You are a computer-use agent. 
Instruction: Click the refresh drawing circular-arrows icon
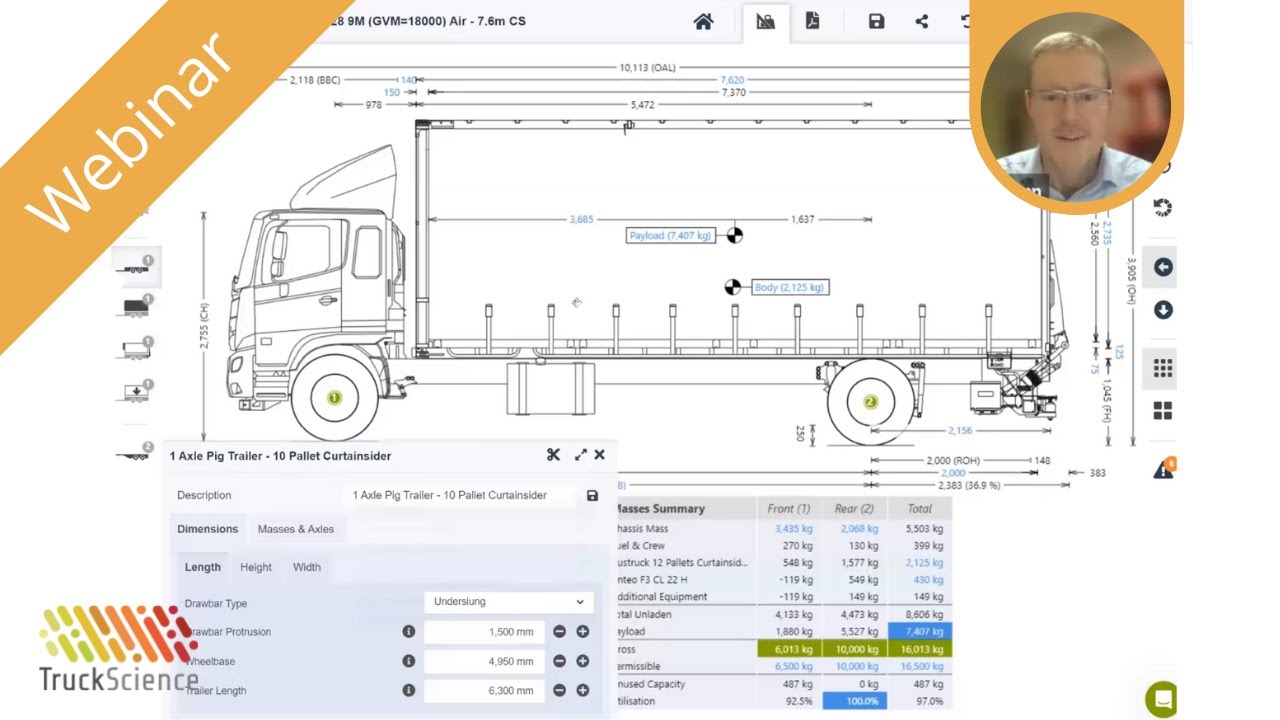(x=1162, y=207)
